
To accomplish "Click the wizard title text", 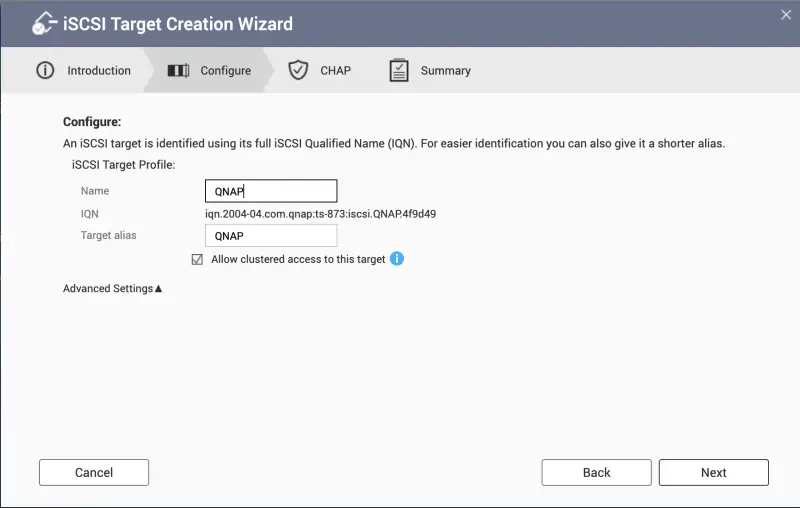I will pos(178,24).
